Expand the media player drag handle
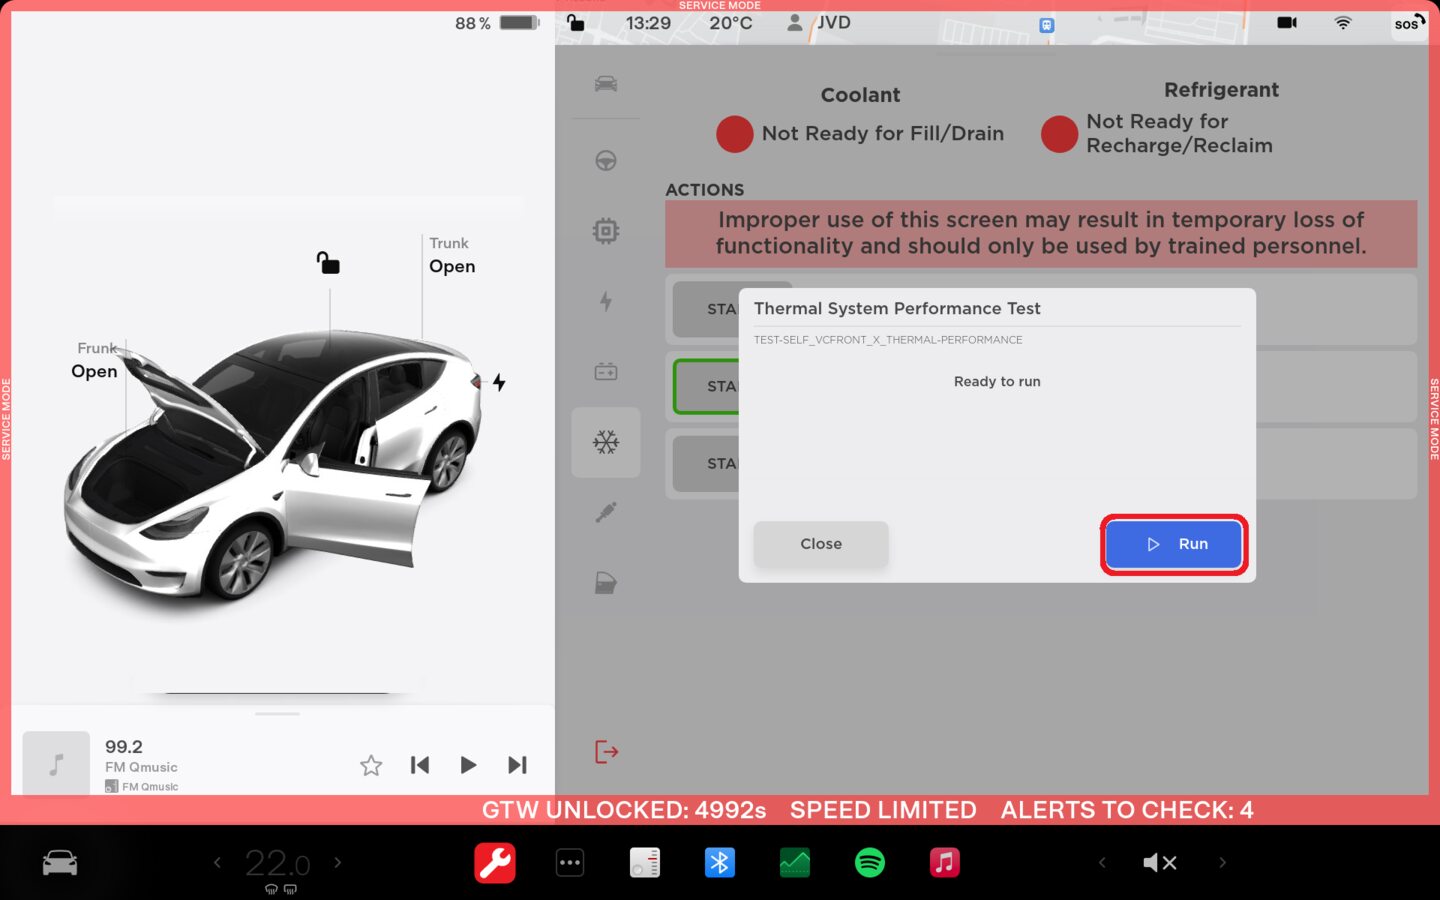The height and width of the screenshot is (900, 1440). click(x=277, y=714)
